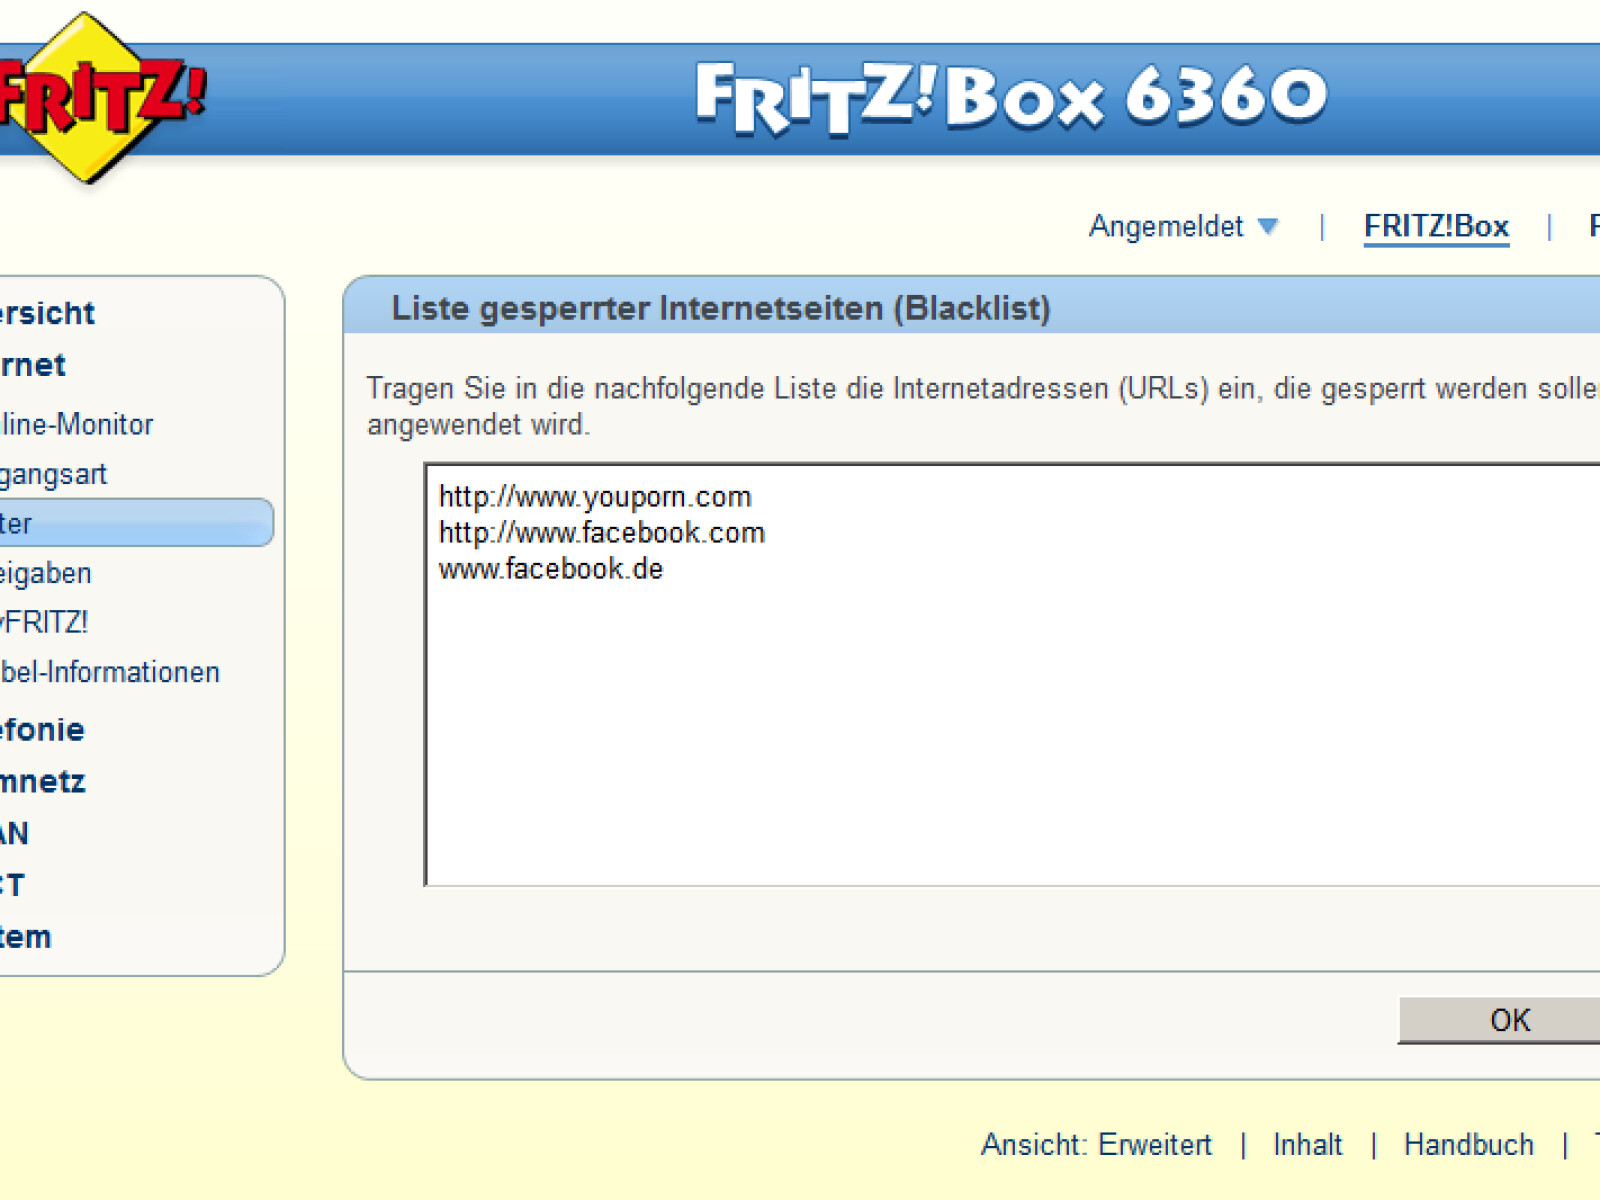Expand the Telefonie menu section
The width and height of the screenshot is (1600, 1200).
click(x=42, y=729)
